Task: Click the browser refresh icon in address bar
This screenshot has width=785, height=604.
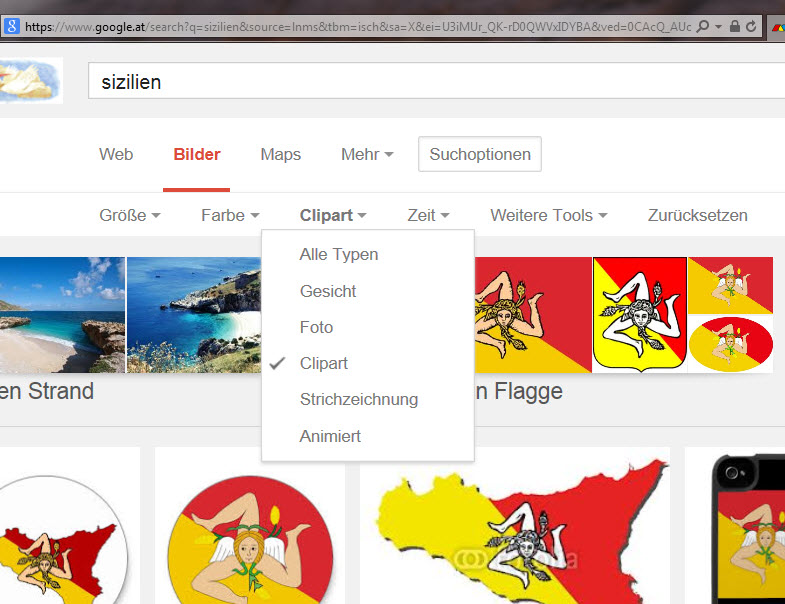Action: (x=750, y=27)
